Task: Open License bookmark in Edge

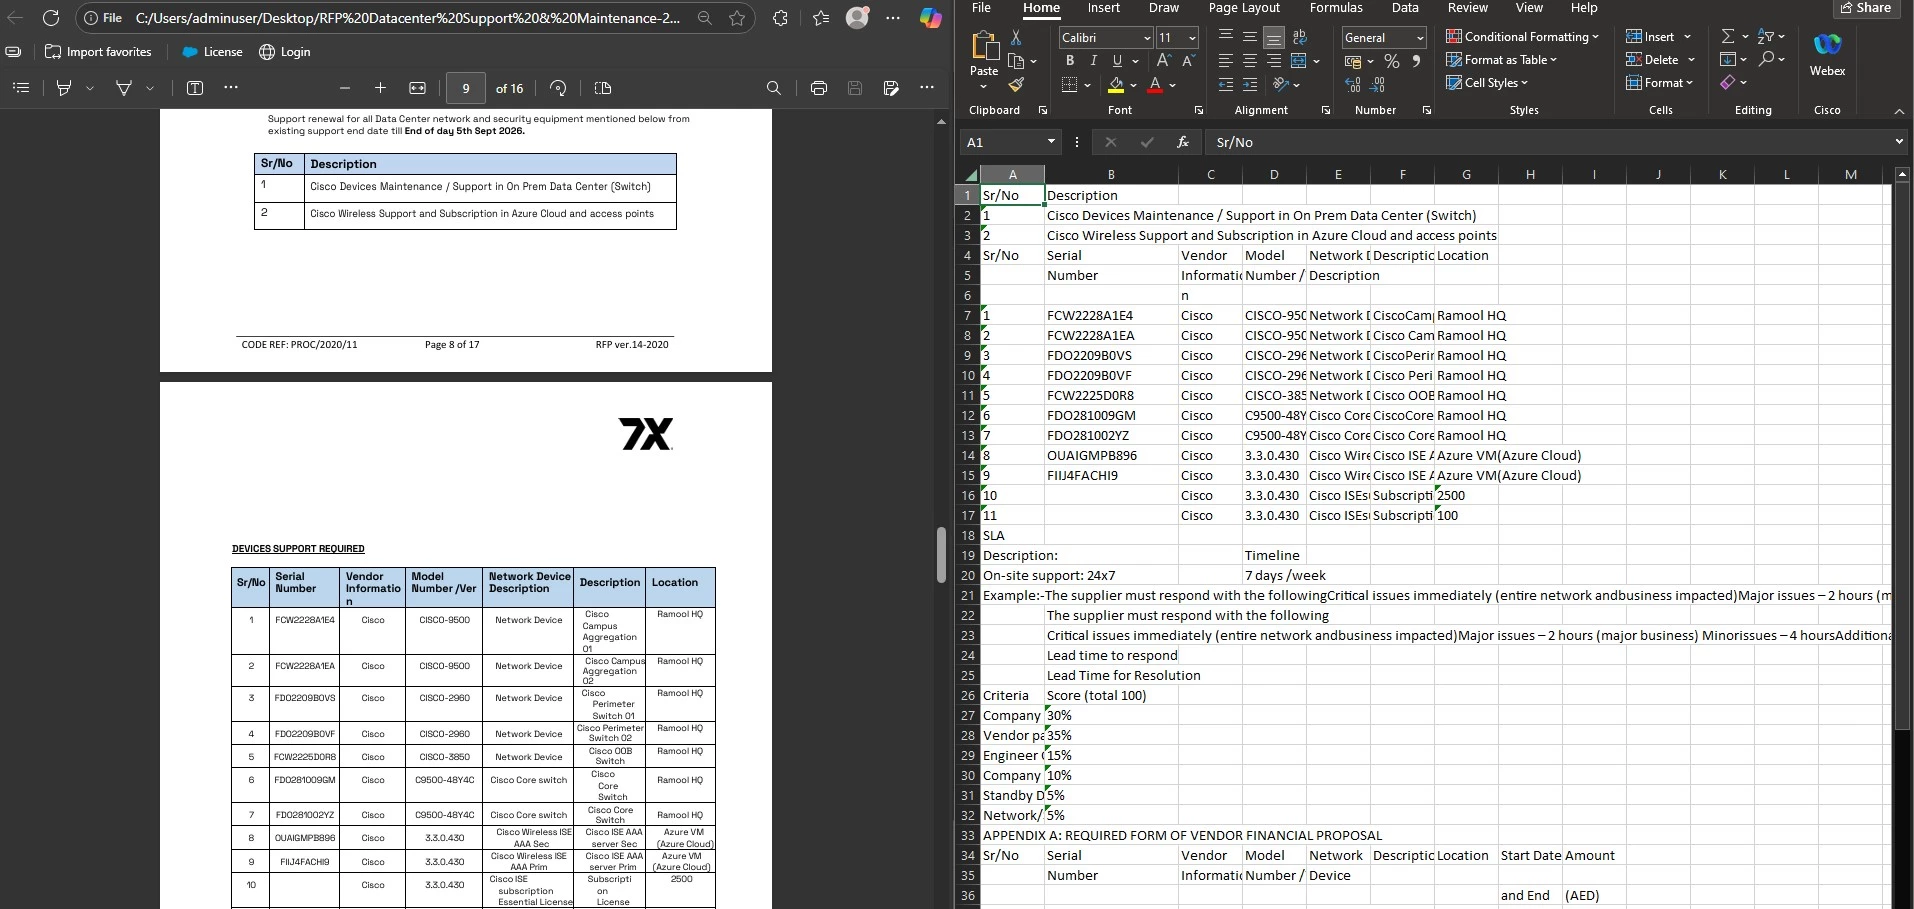Action: click(212, 52)
